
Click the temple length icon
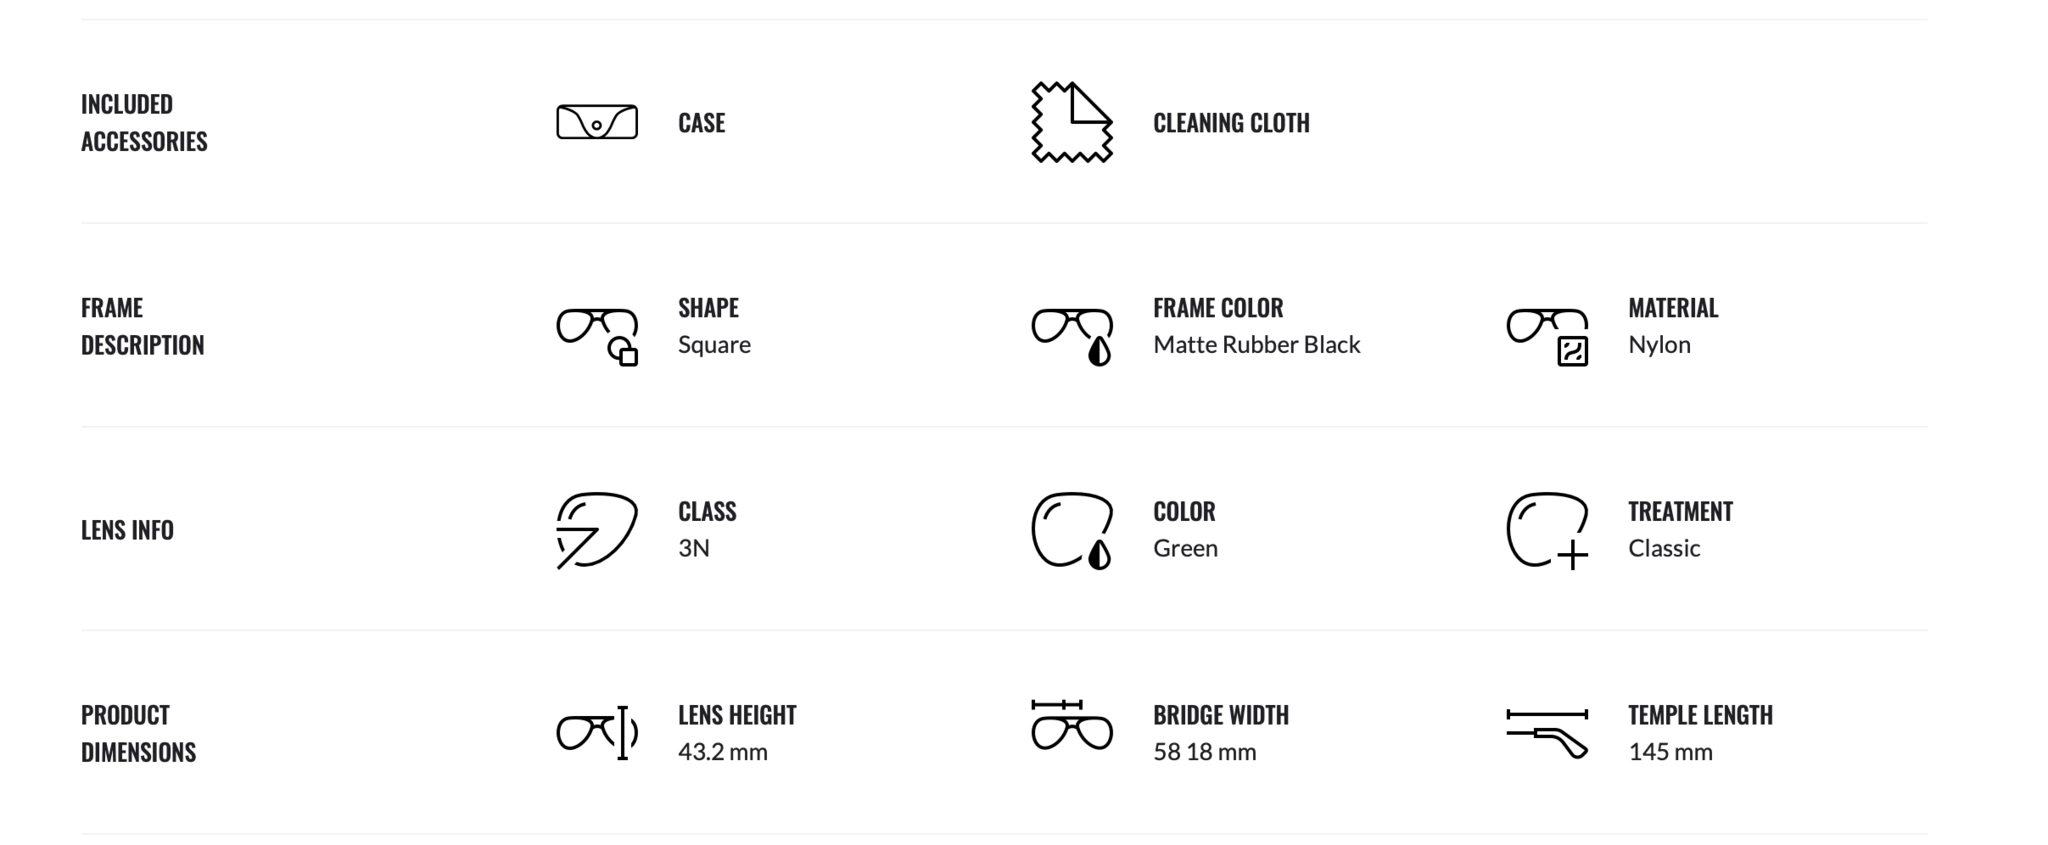(x=1547, y=733)
